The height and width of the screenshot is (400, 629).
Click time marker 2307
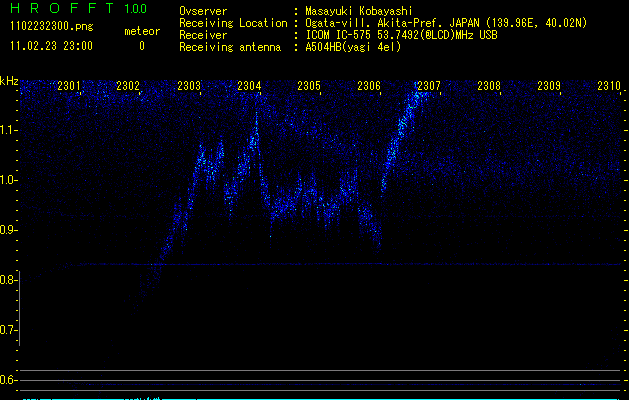pos(429,86)
